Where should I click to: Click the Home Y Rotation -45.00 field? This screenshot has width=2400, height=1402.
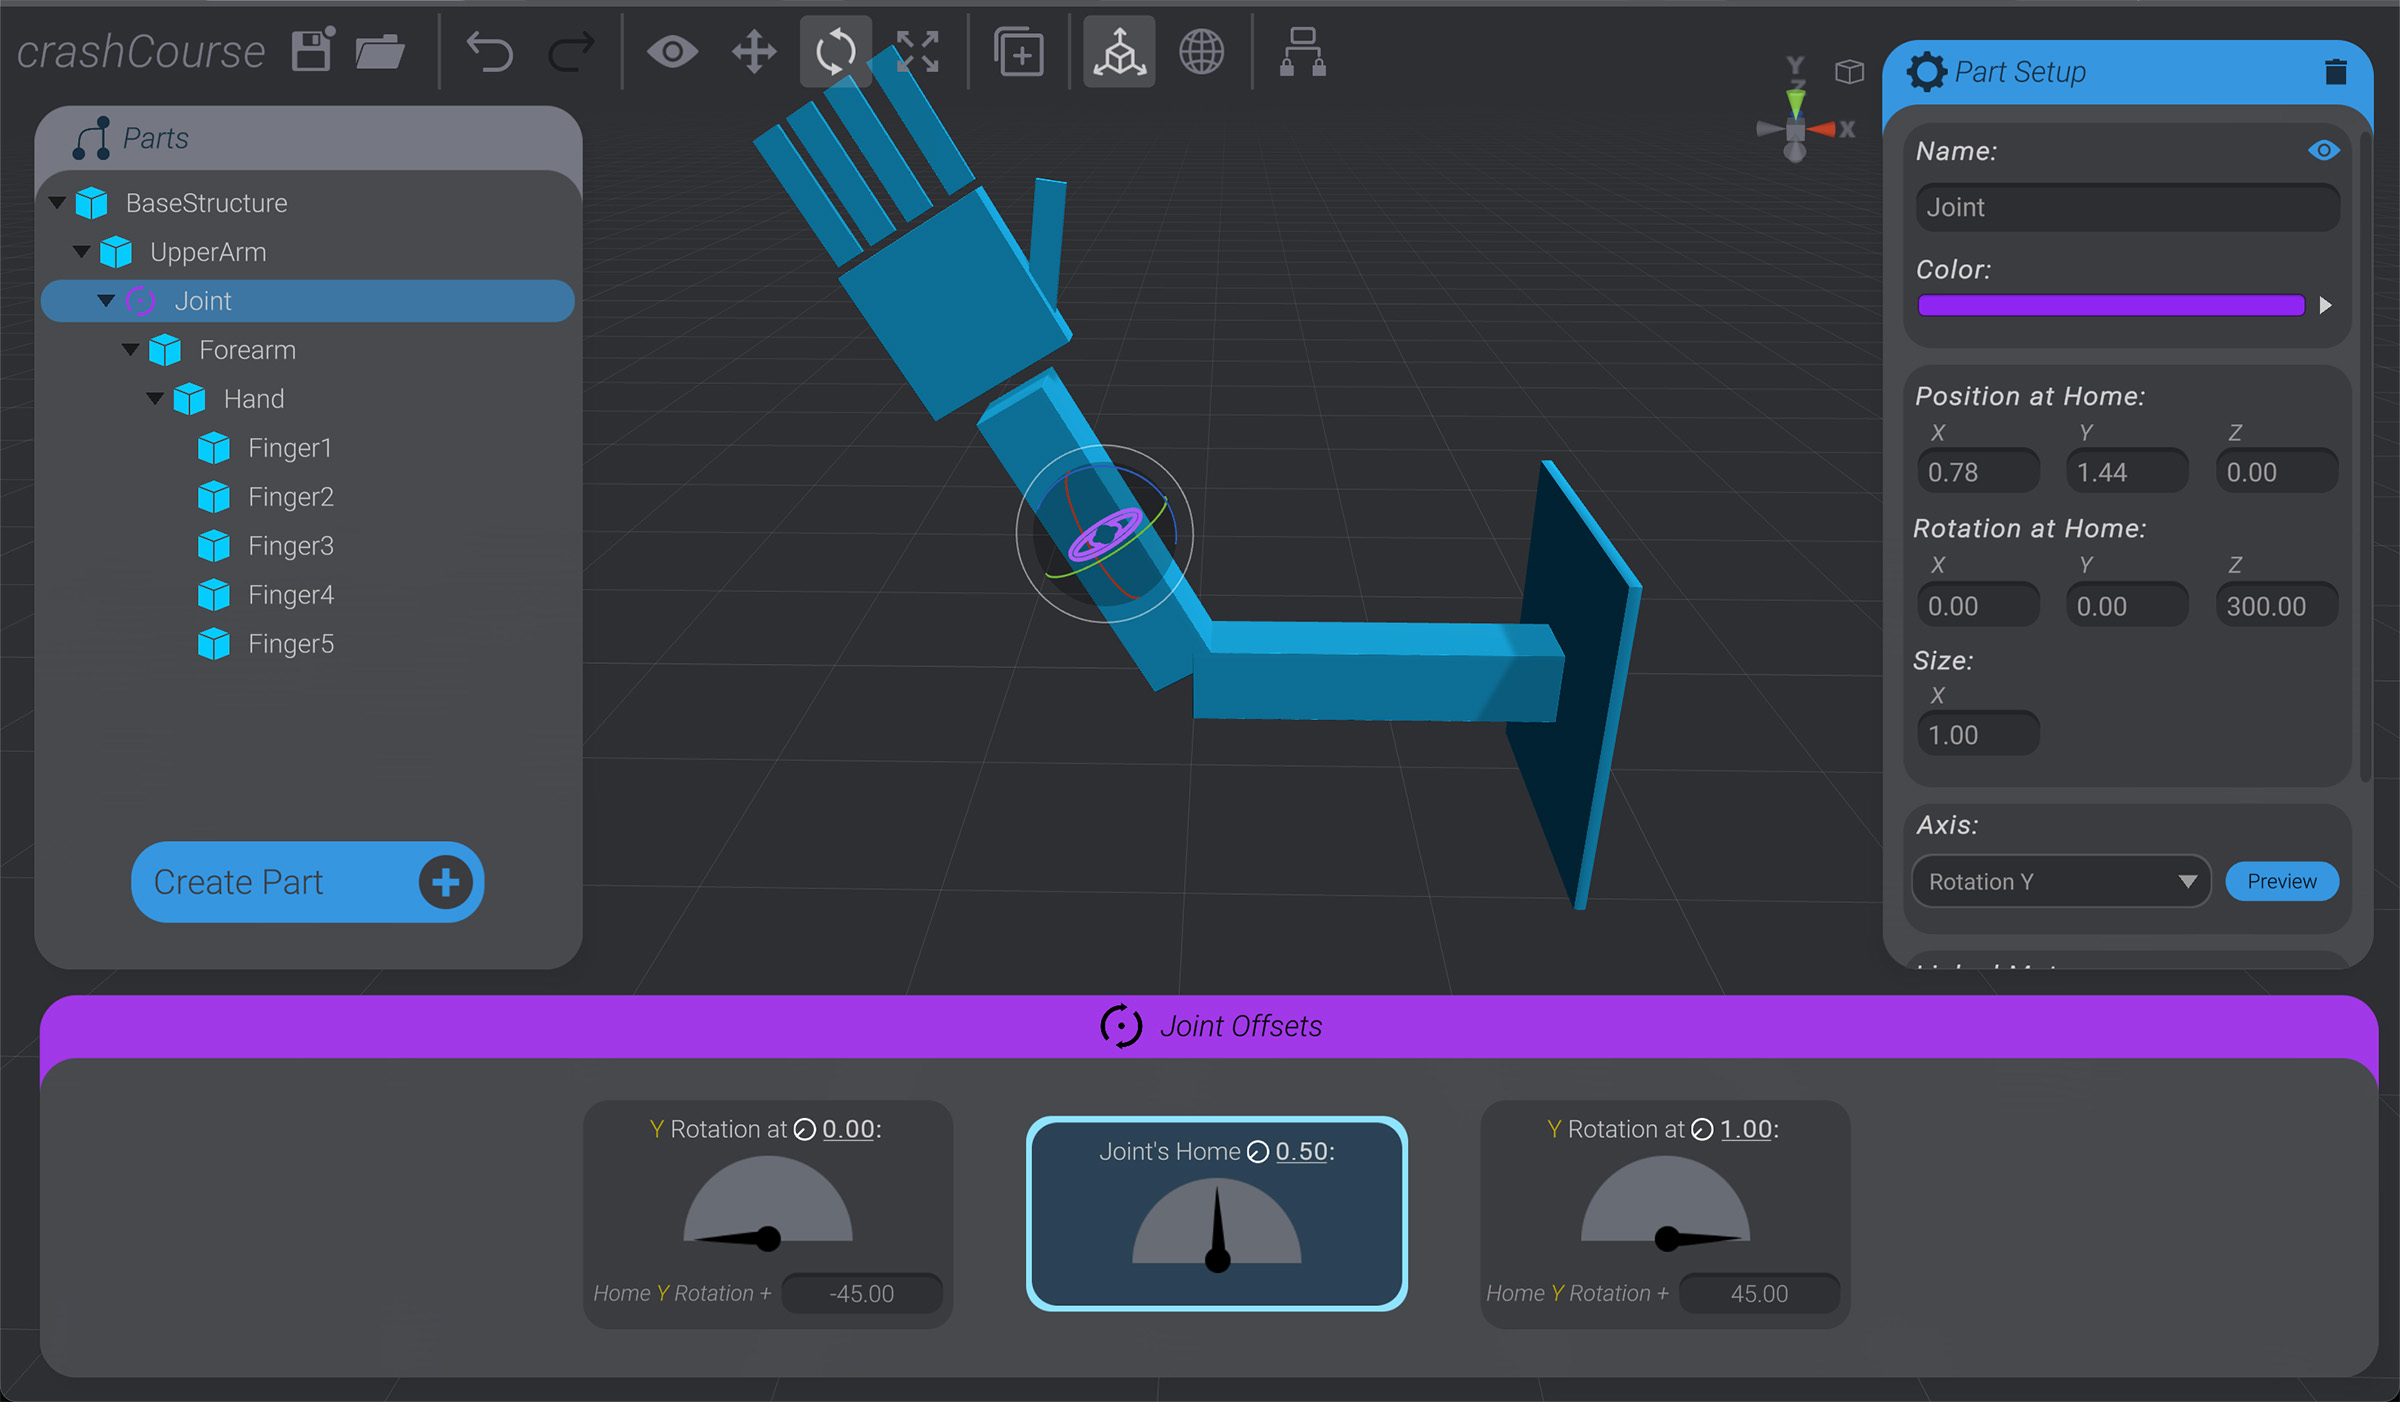click(x=861, y=1292)
